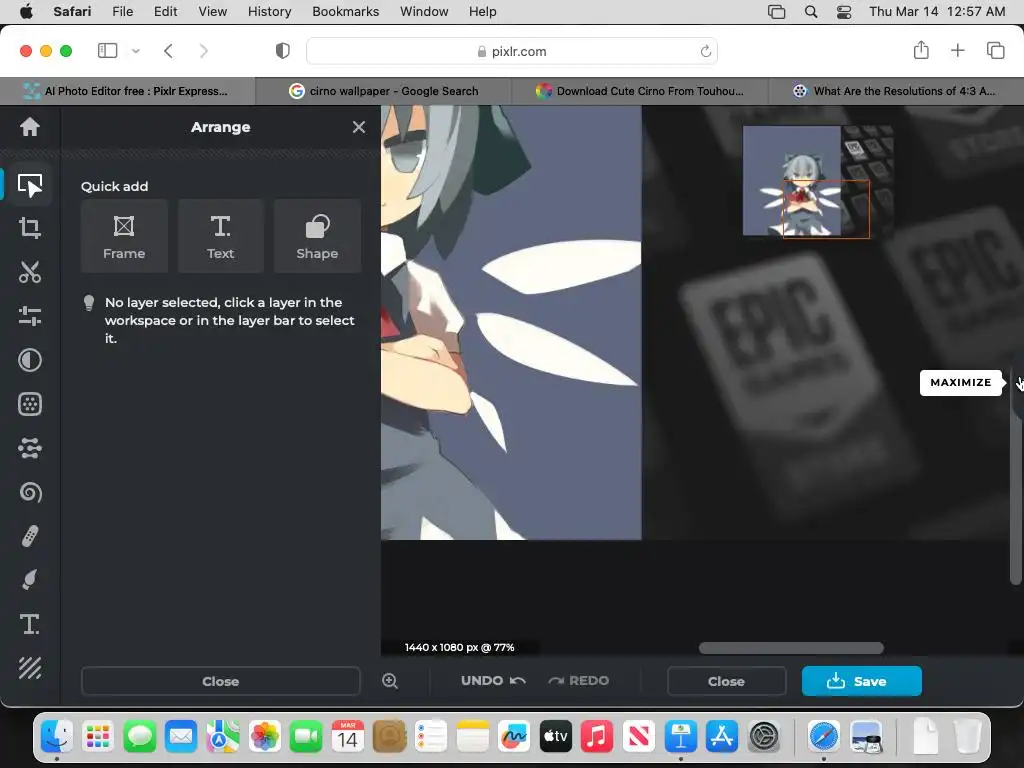1024x768 pixels.
Task: Add a Shape via Quick add
Action: coord(317,236)
